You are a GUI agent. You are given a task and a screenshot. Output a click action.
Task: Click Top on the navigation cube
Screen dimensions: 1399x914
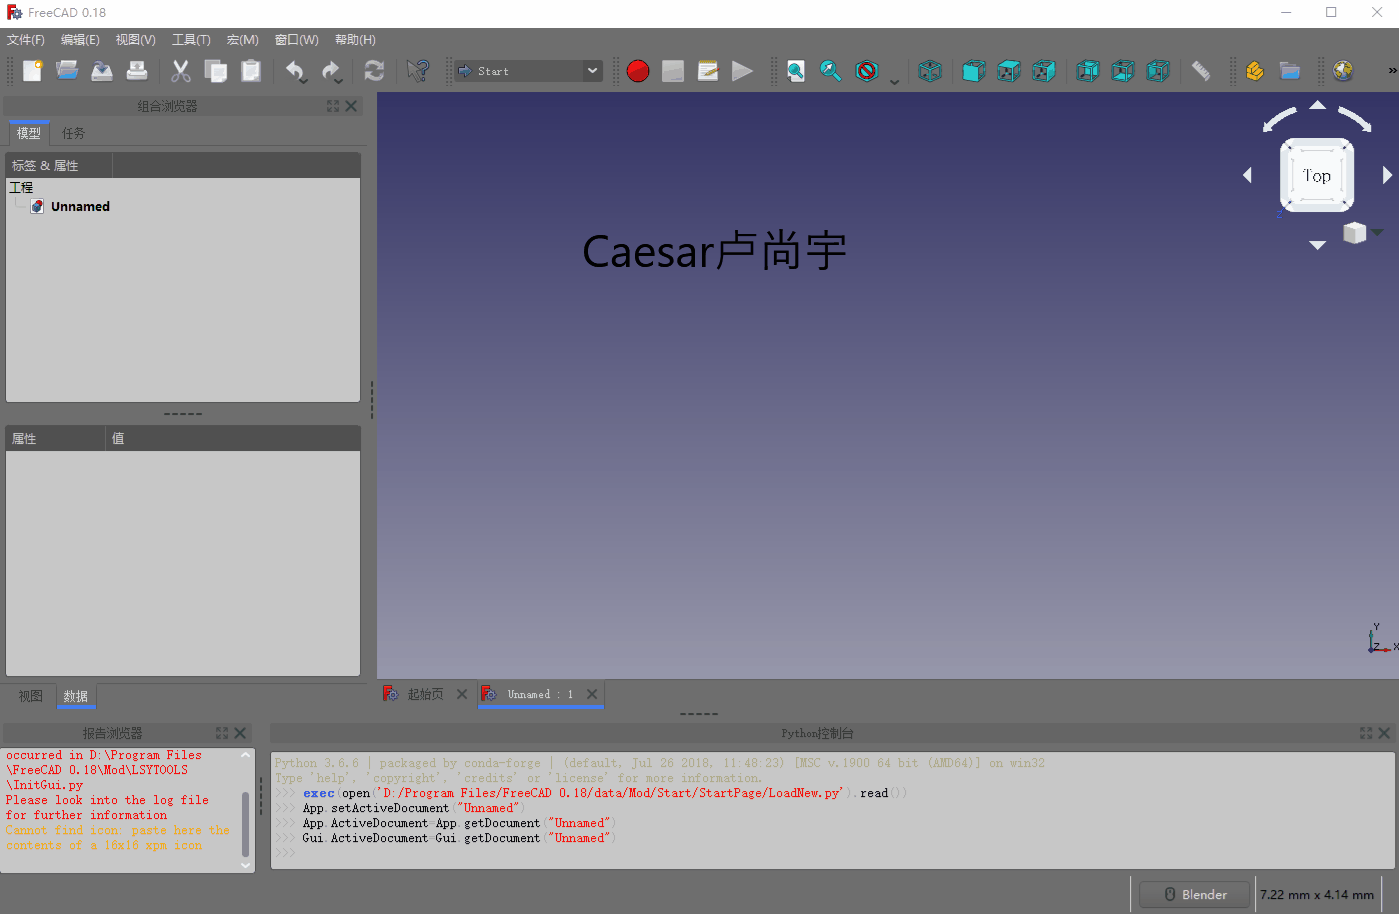(1316, 175)
